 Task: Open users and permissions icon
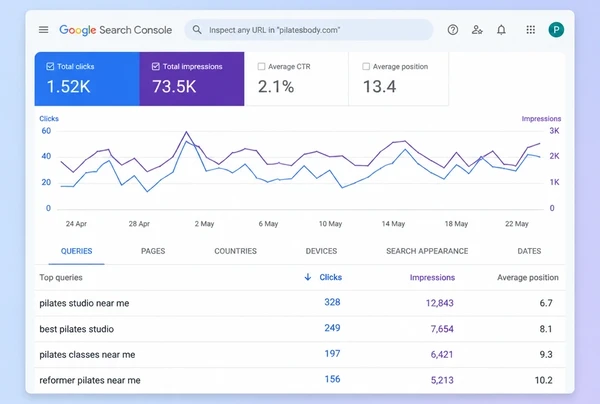[477, 29]
